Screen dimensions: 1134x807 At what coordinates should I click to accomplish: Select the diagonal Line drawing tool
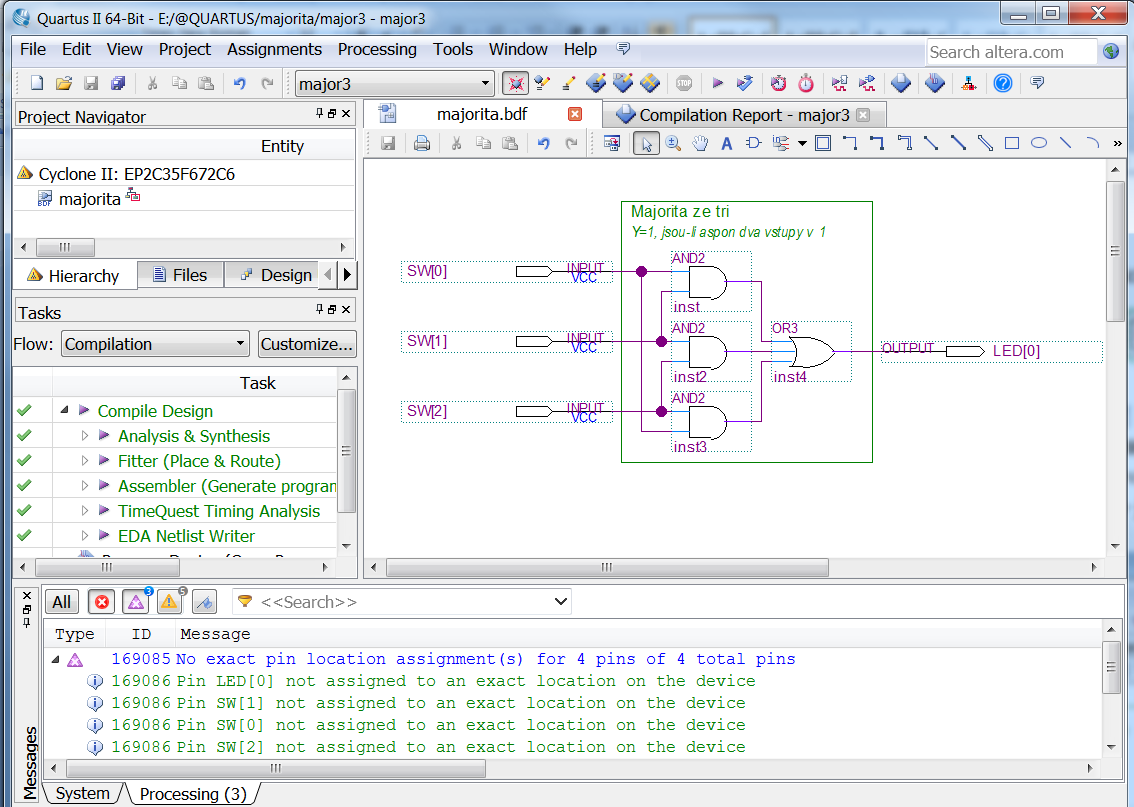coord(1065,143)
